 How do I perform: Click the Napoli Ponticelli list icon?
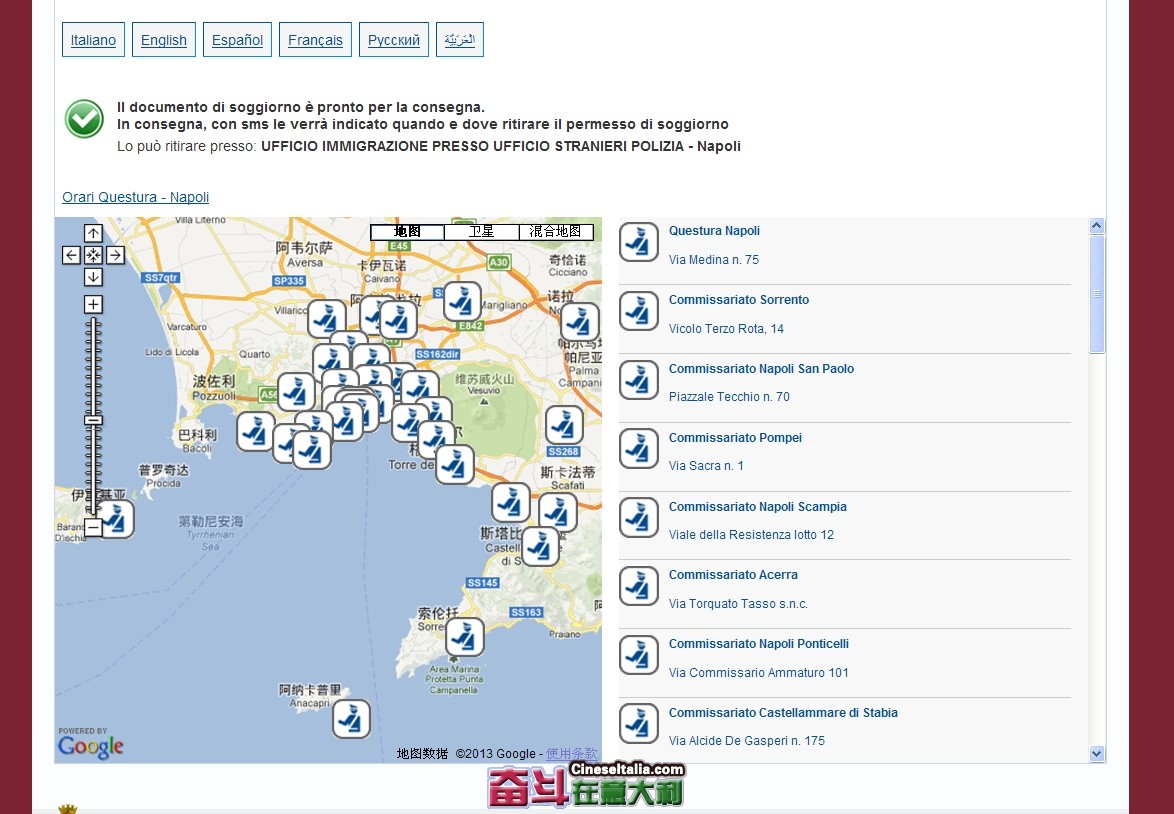[x=639, y=655]
